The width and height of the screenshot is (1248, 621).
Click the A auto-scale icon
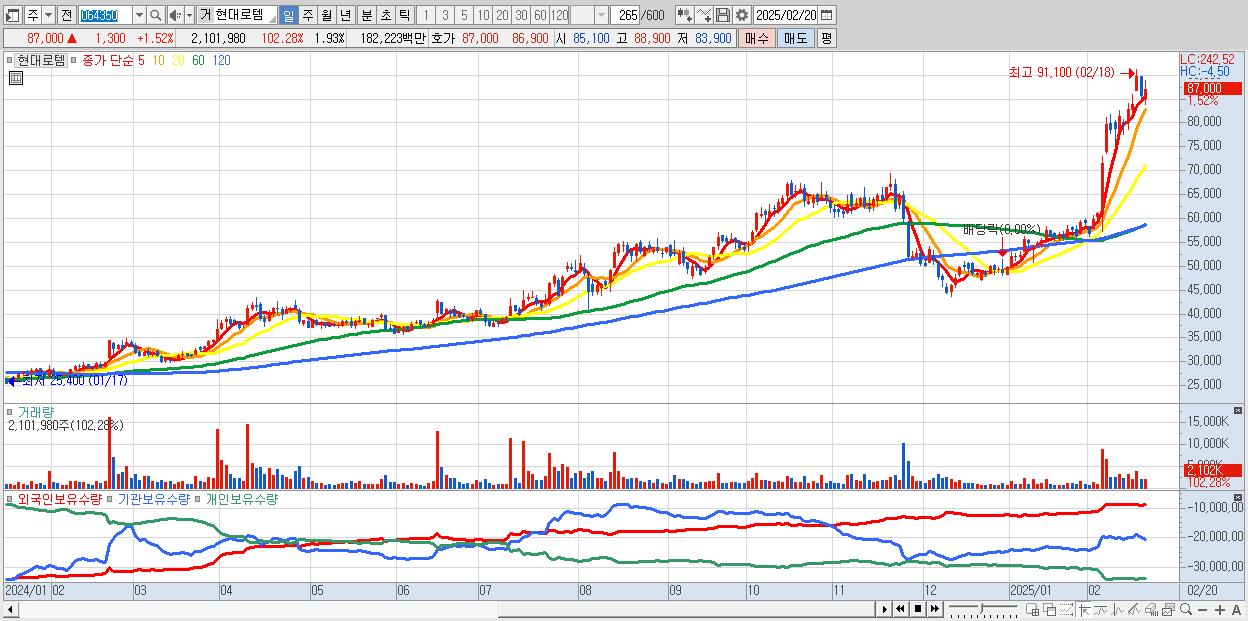click(1236, 609)
